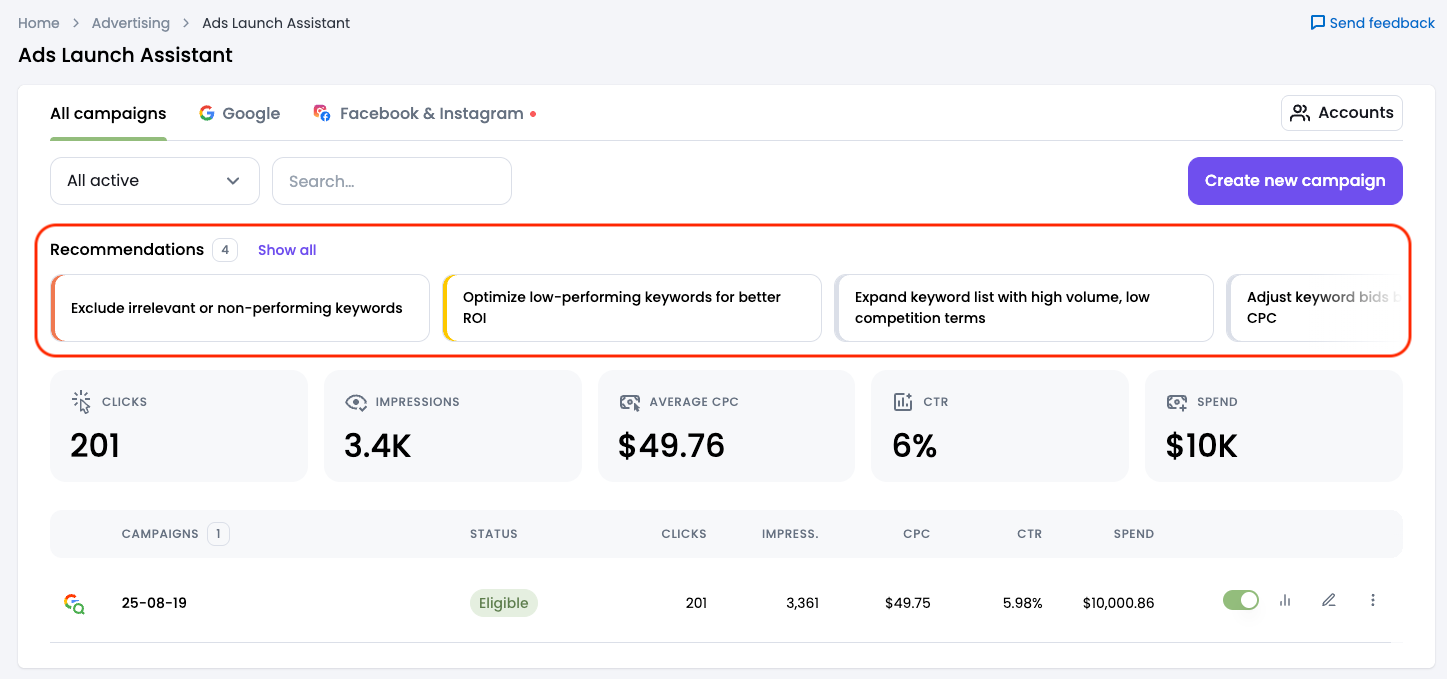Click the campaign Search input field
1447x679 pixels.
[x=391, y=181]
